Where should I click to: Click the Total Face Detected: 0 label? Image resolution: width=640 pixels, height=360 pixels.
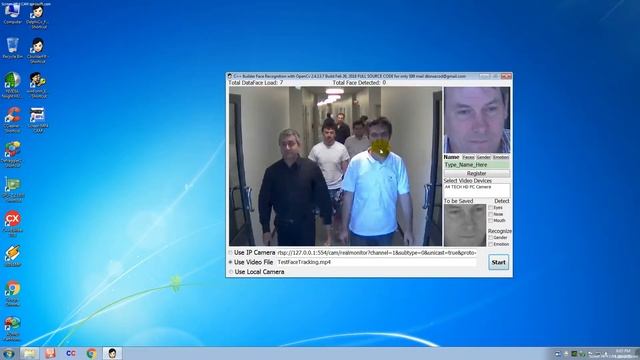tap(359, 82)
